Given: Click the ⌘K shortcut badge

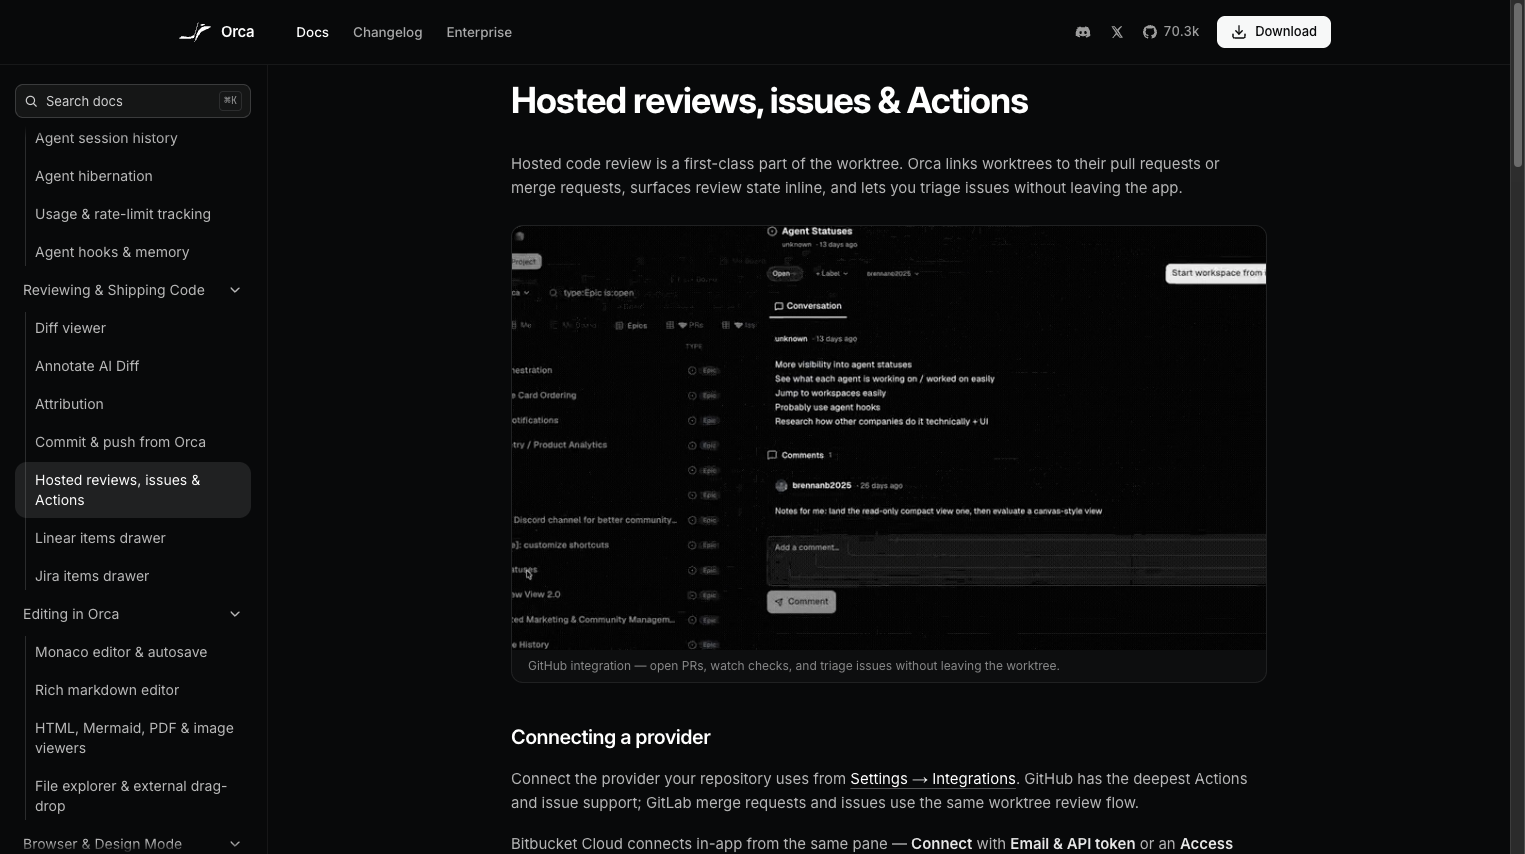Looking at the screenshot, I should click(x=231, y=100).
